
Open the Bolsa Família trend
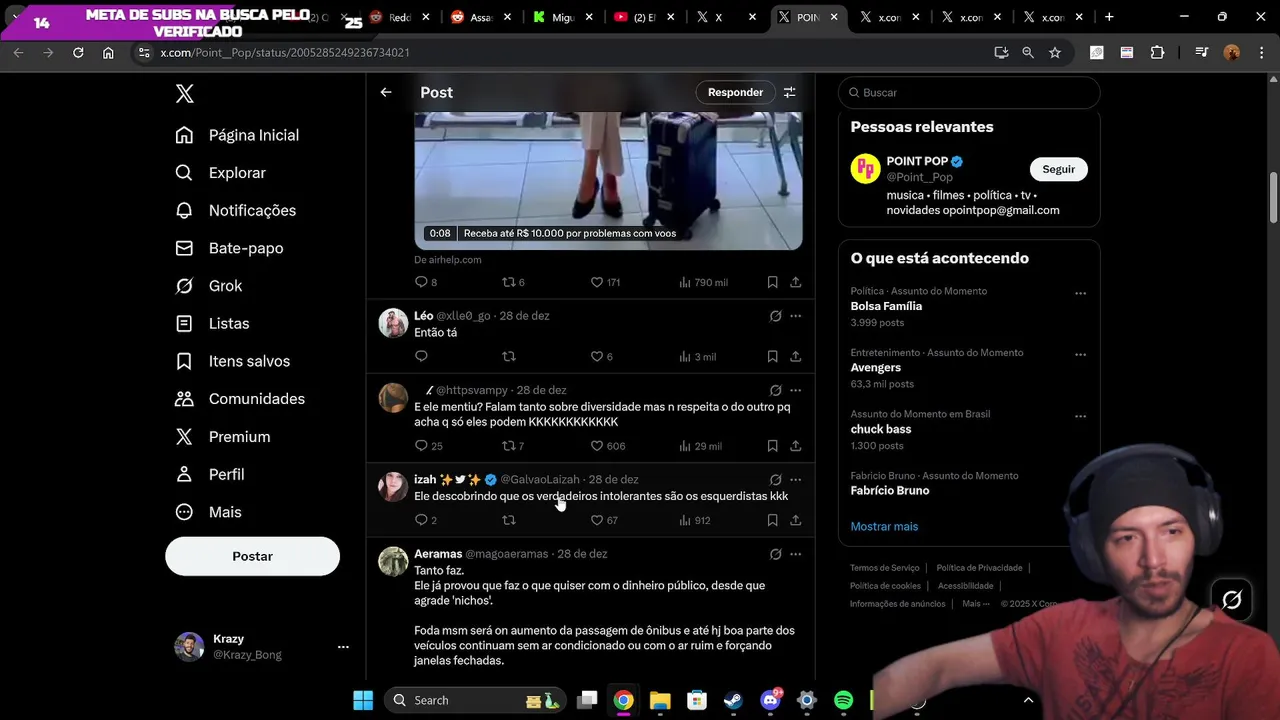886,306
